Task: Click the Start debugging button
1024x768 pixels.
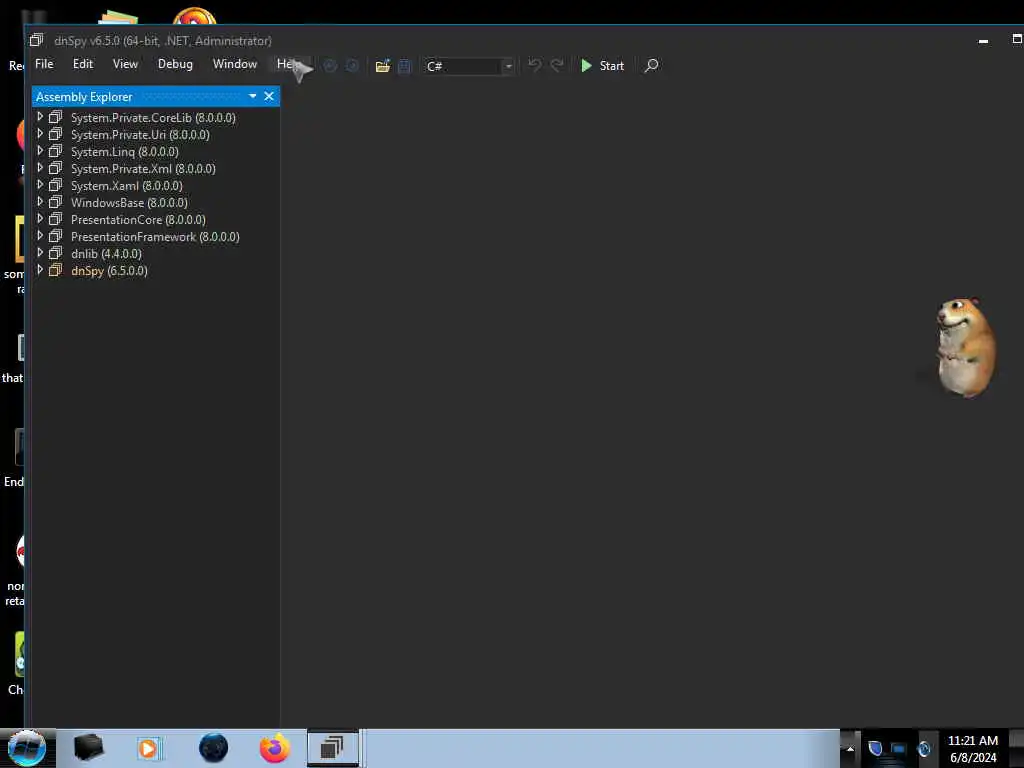Action: click(x=602, y=66)
